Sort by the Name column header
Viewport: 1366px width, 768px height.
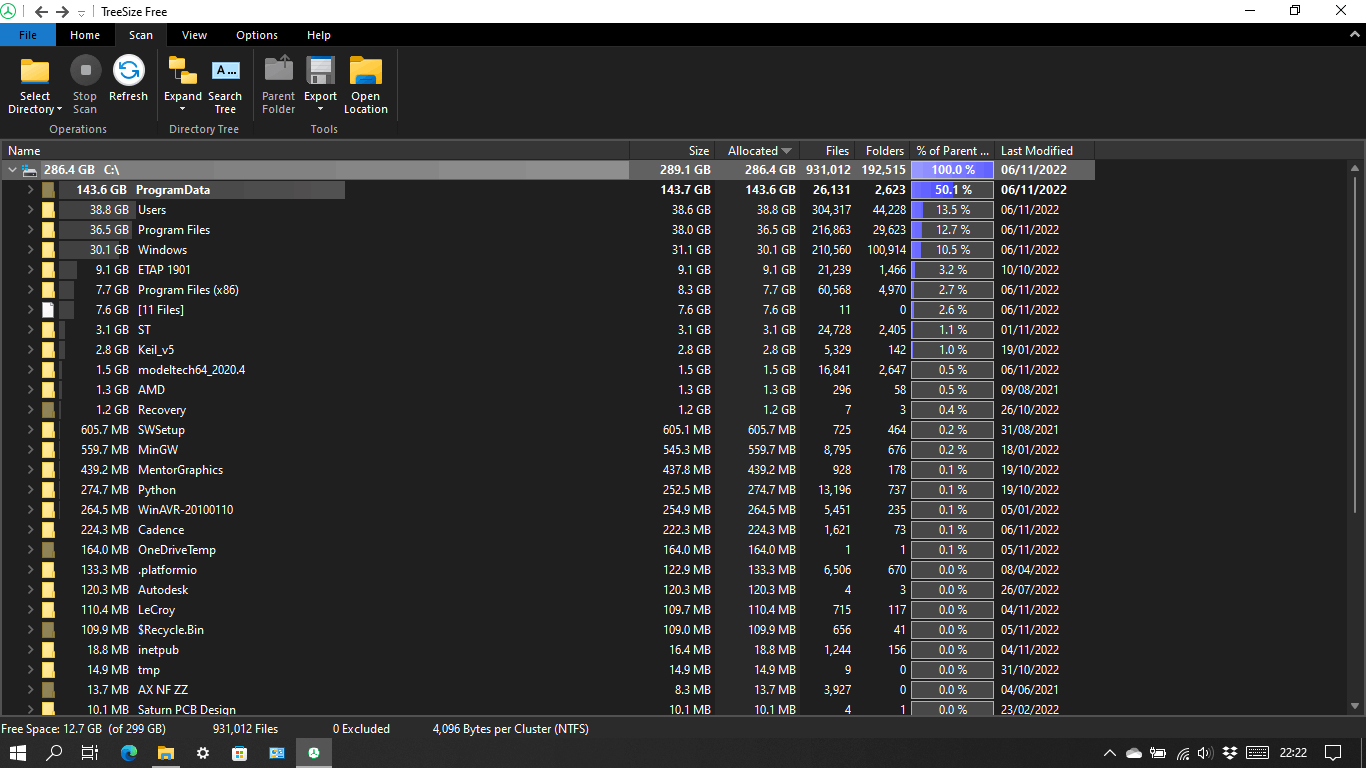[315, 151]
